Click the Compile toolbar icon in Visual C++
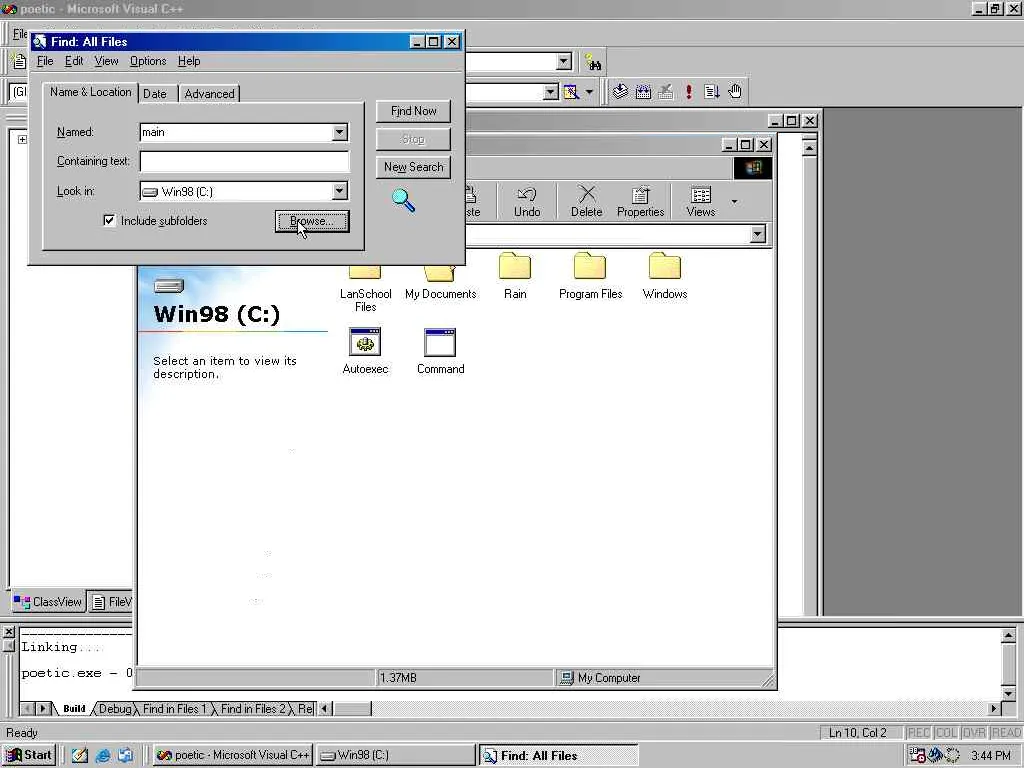This screenshot has height=768, width=1024. click(620, 91)
